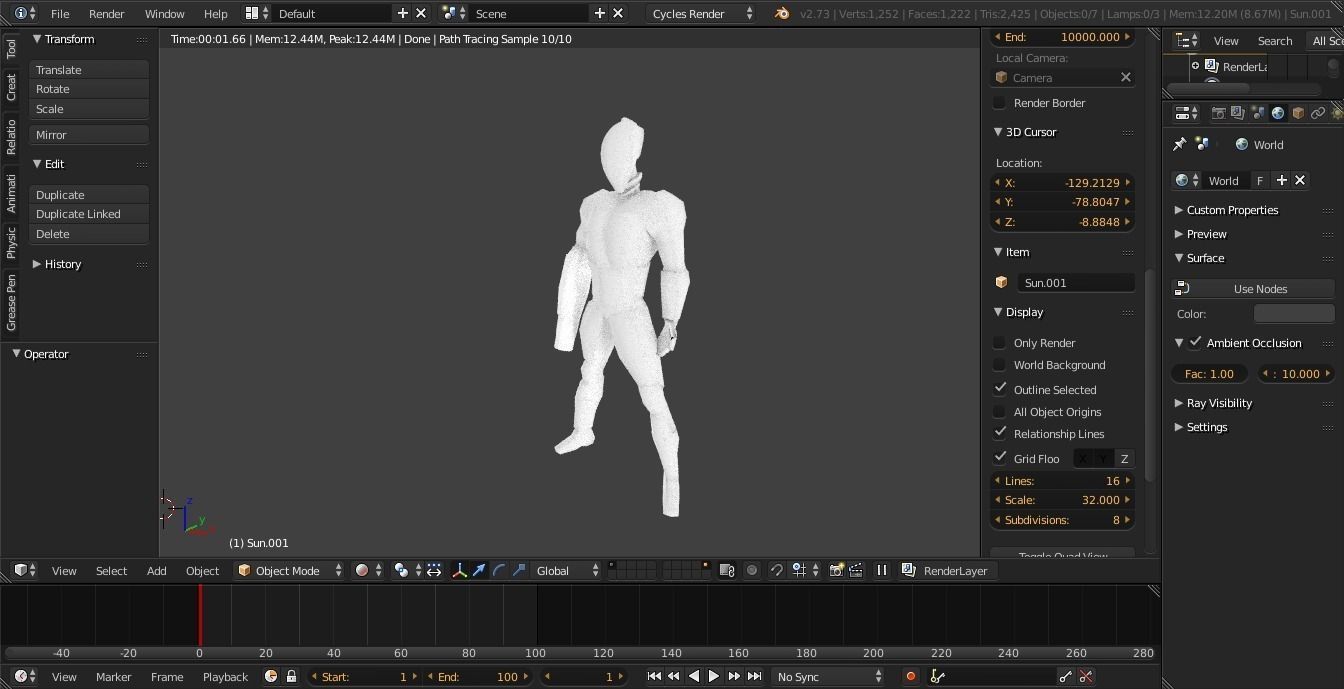The image size is (1344, 689).
Task: Toggle the snap magnet icon
Action: coord(776,570)
